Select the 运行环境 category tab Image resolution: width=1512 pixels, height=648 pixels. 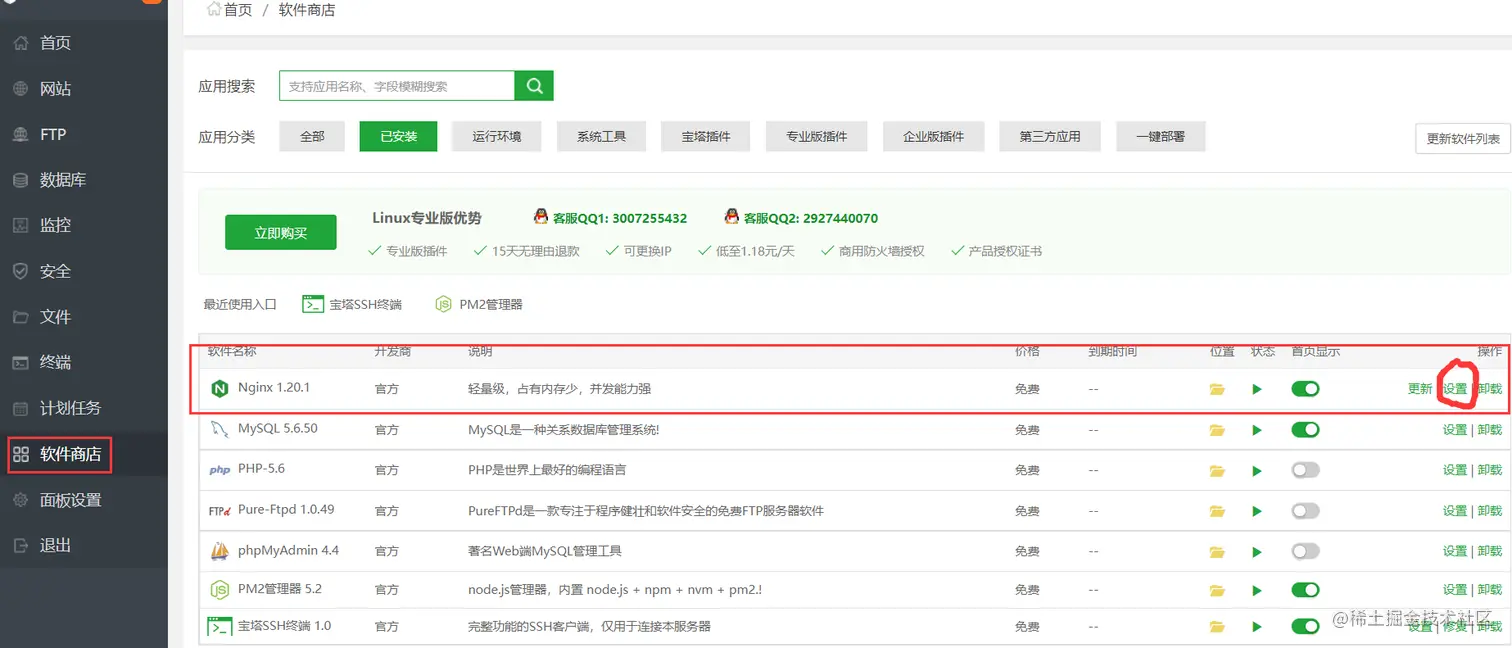497,136
